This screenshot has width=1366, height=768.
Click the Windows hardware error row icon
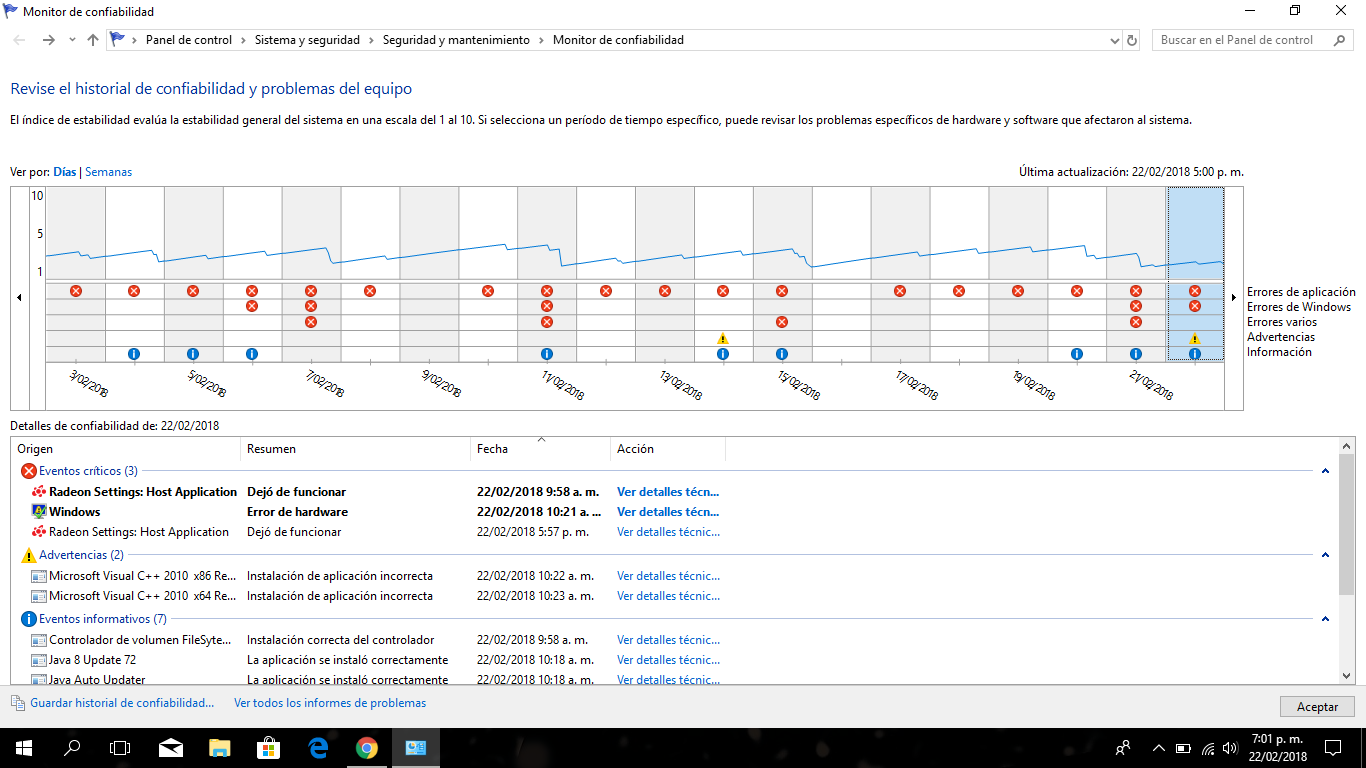tap(39, 512)
